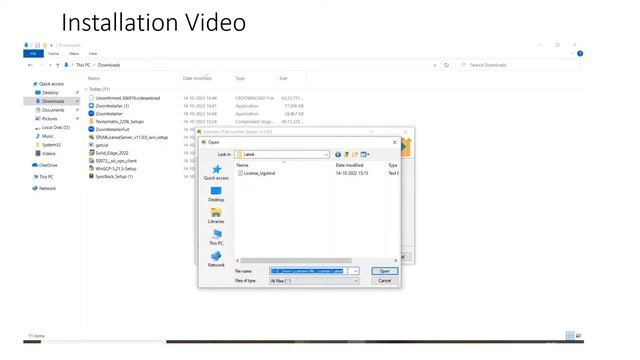Image resolution: width=640 pixels, height=360 pixels.
Task: Switch Explorer to the details view icon
Action: (x=570, y=336)
